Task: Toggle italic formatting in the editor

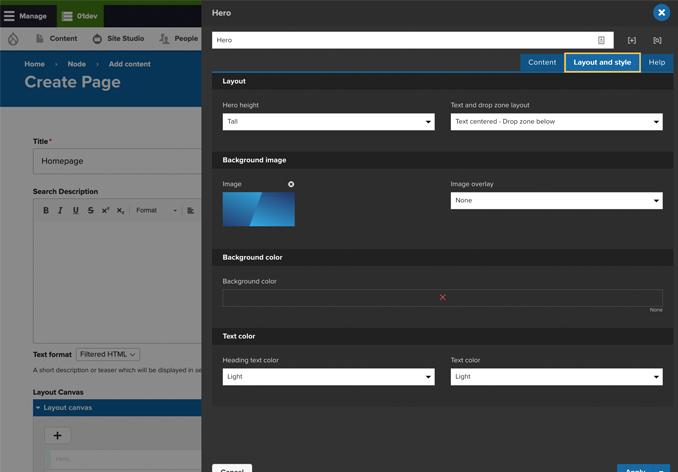Action: (x=60, y=210)
